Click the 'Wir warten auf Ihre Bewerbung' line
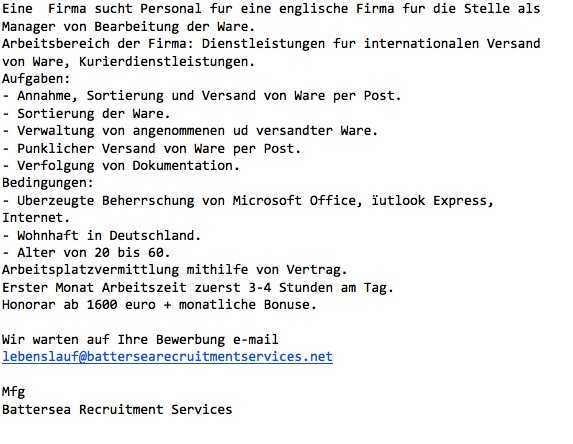Viewport: 573px width, 444px height. point(140,339)
